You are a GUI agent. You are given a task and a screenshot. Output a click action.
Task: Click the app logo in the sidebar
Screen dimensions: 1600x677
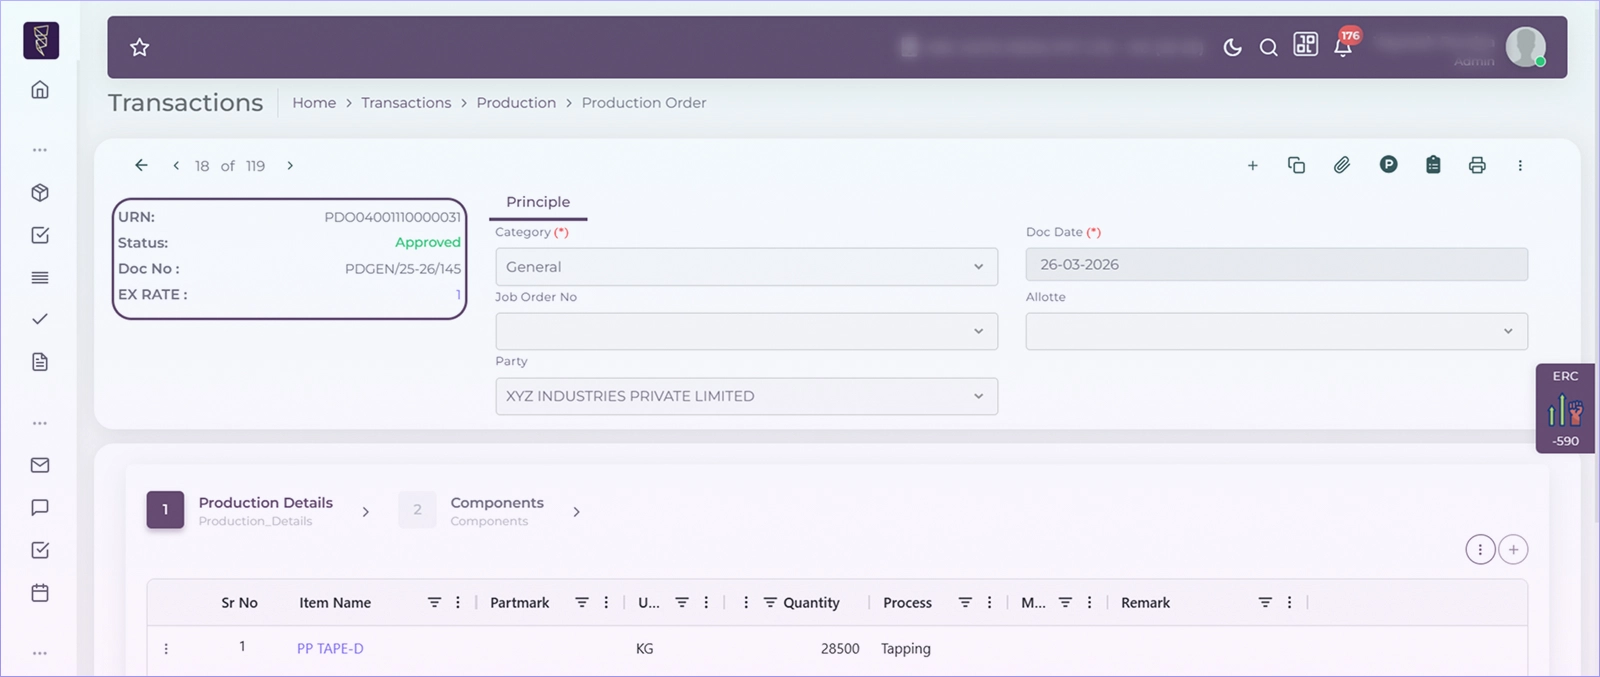(x=41, y=41)
